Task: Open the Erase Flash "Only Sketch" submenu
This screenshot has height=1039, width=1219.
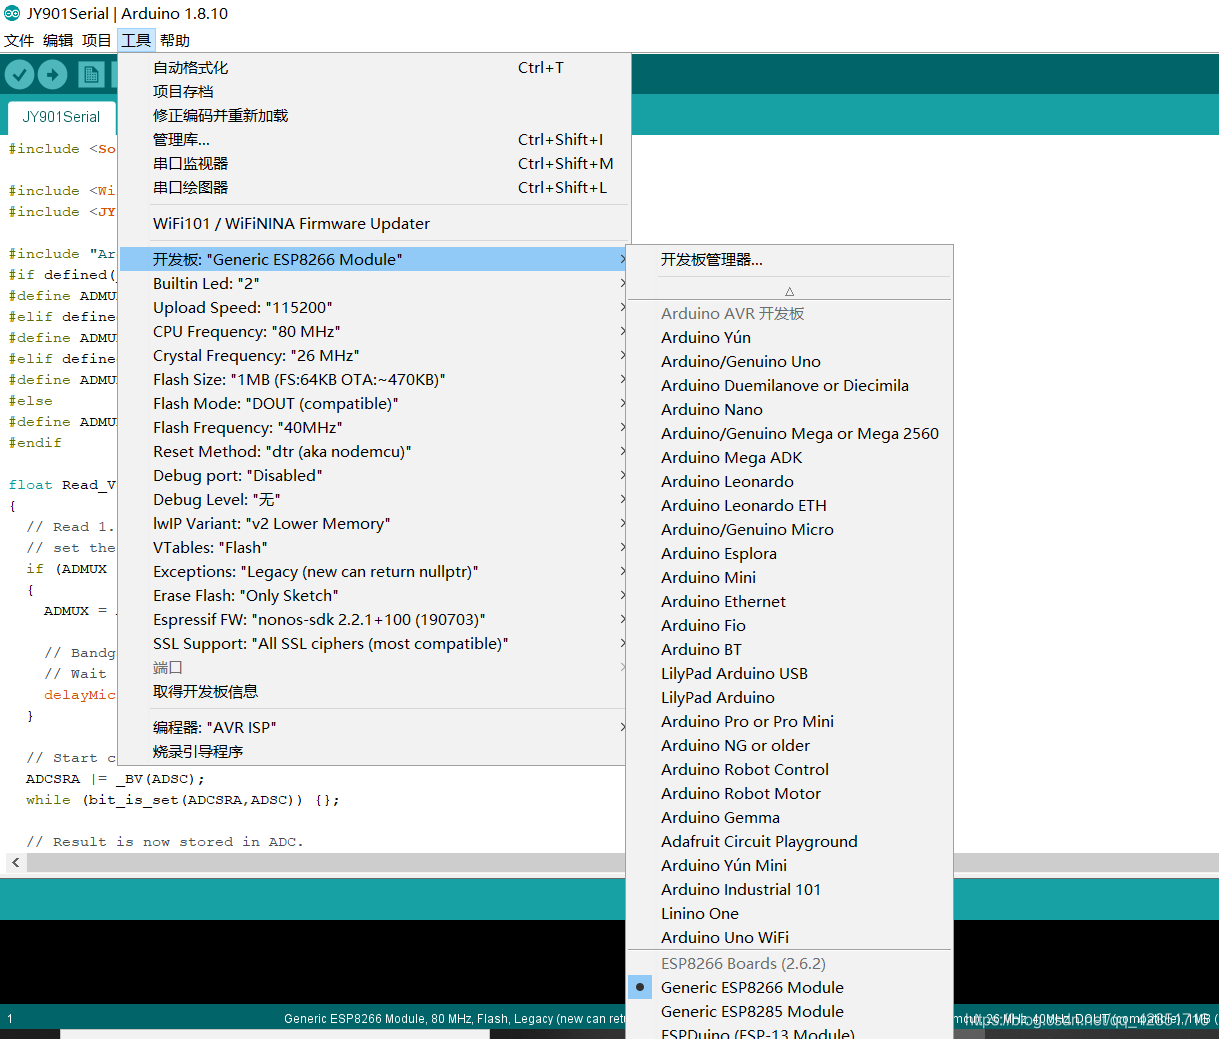Action: click(374, 595)
